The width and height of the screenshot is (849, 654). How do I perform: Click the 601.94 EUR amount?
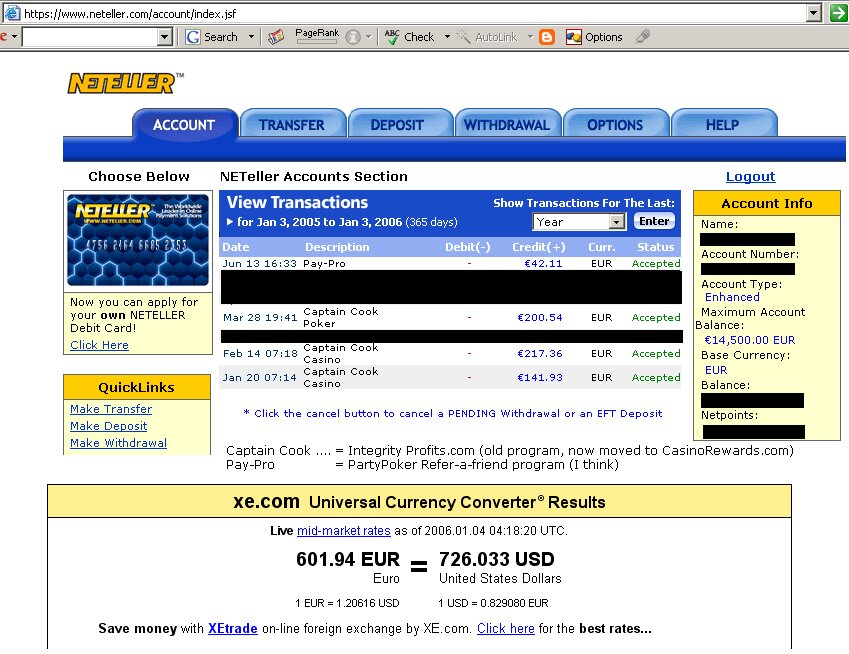348,559
